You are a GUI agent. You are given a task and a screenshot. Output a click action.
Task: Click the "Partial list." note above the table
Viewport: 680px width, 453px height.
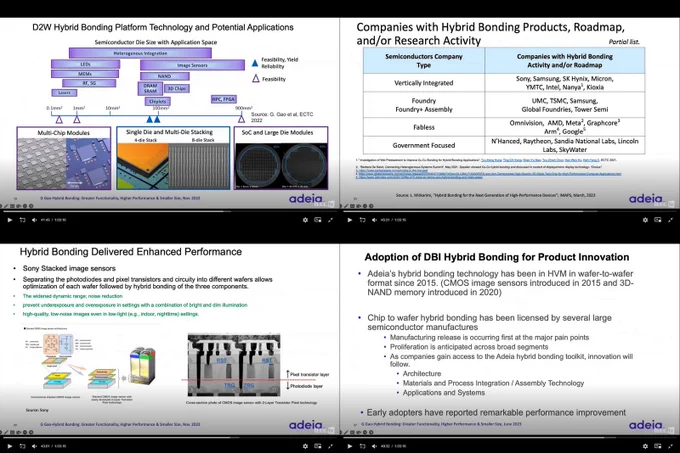[624, 42]
